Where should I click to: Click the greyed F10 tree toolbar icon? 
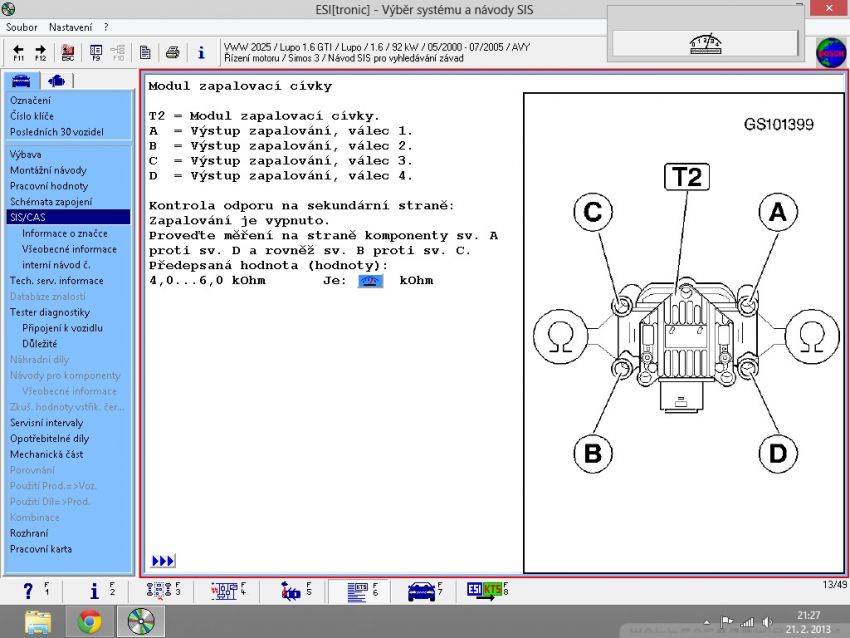click(118, 52)
